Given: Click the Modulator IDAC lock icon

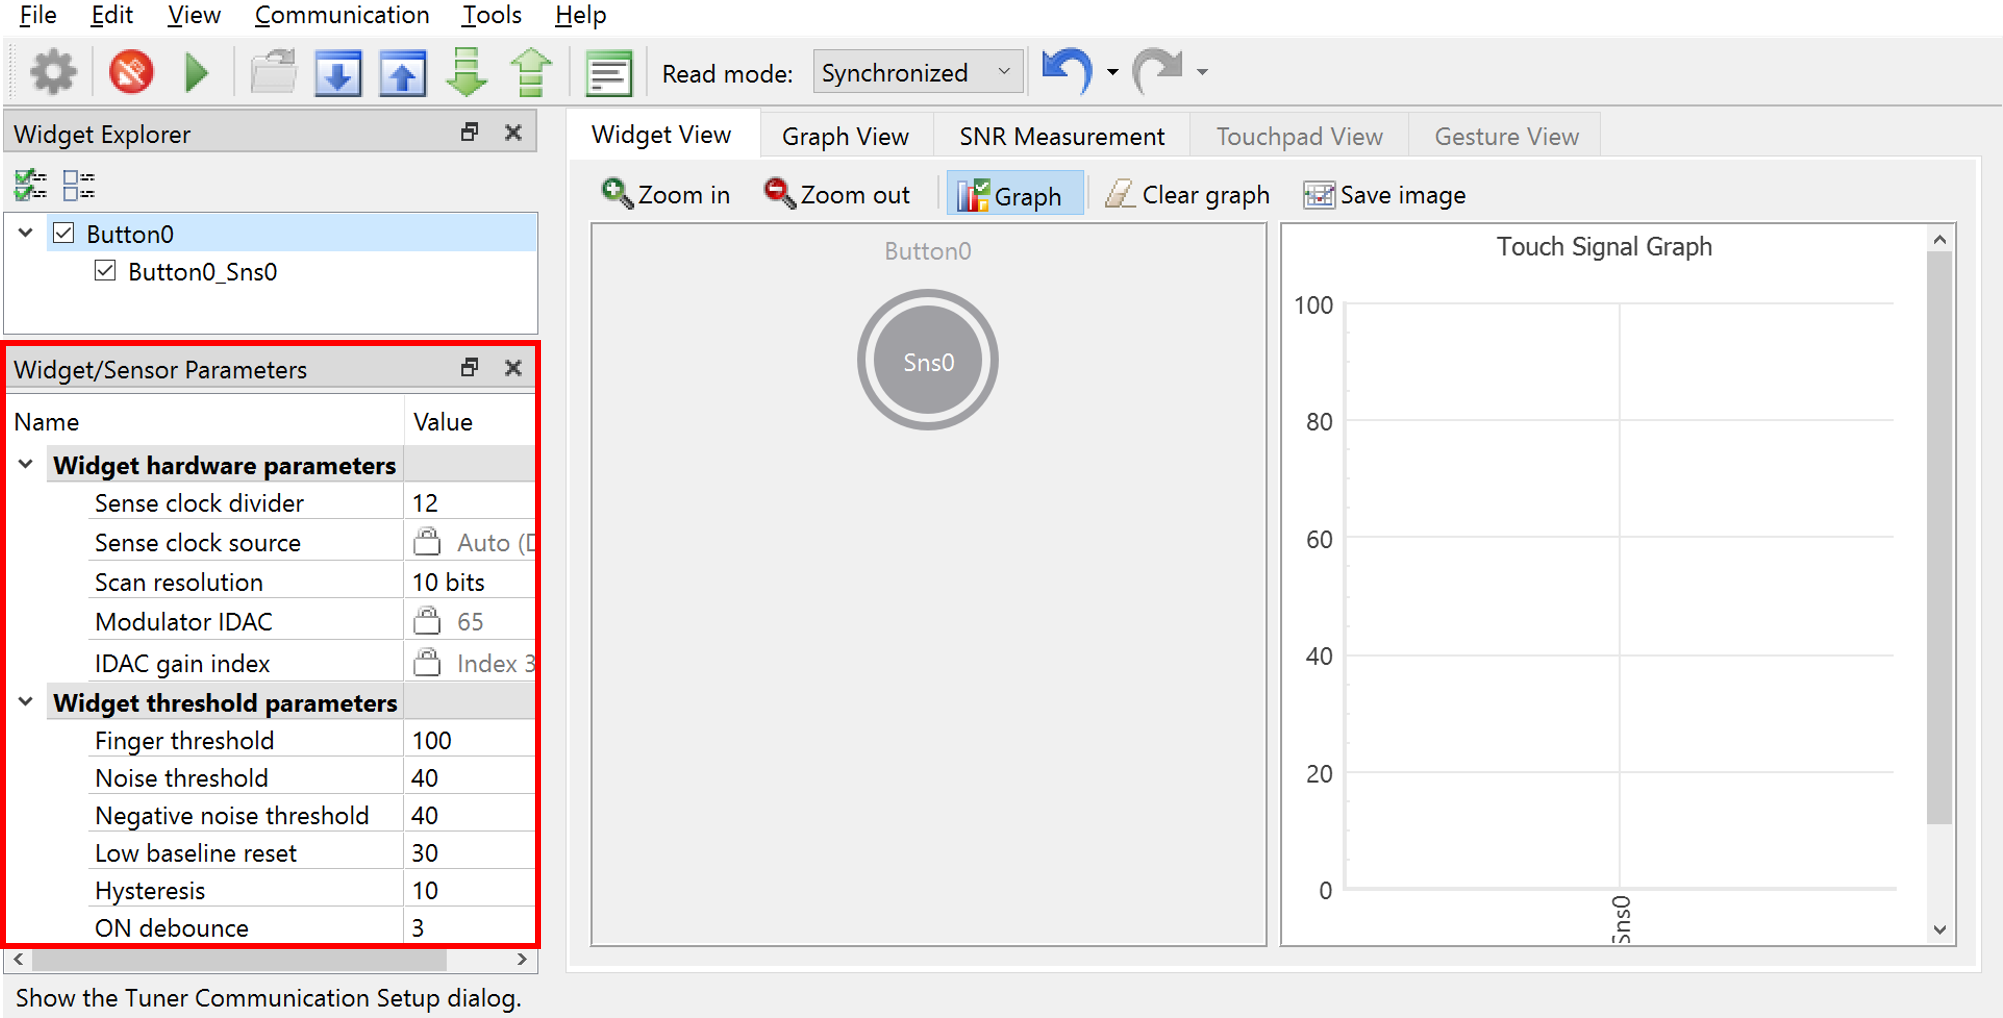Looking at the screenshot, I should coord(427,621).
